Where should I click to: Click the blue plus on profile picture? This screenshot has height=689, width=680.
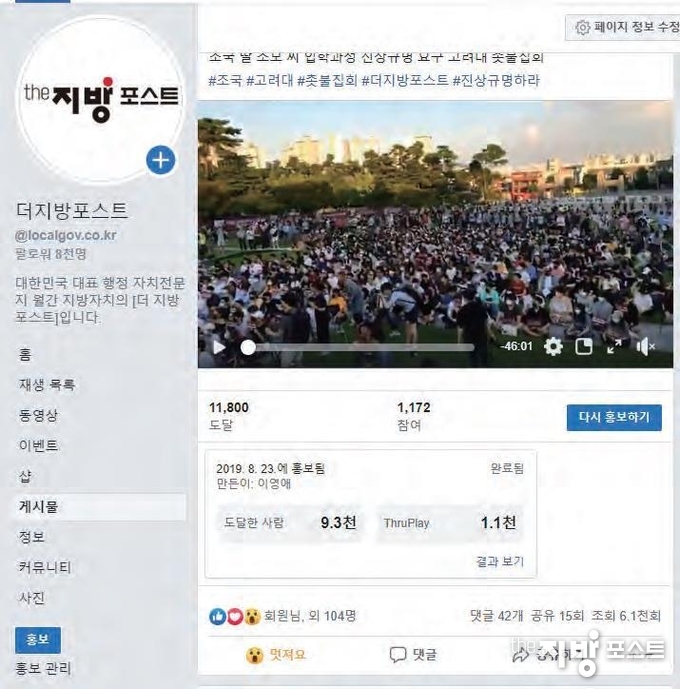160,160
